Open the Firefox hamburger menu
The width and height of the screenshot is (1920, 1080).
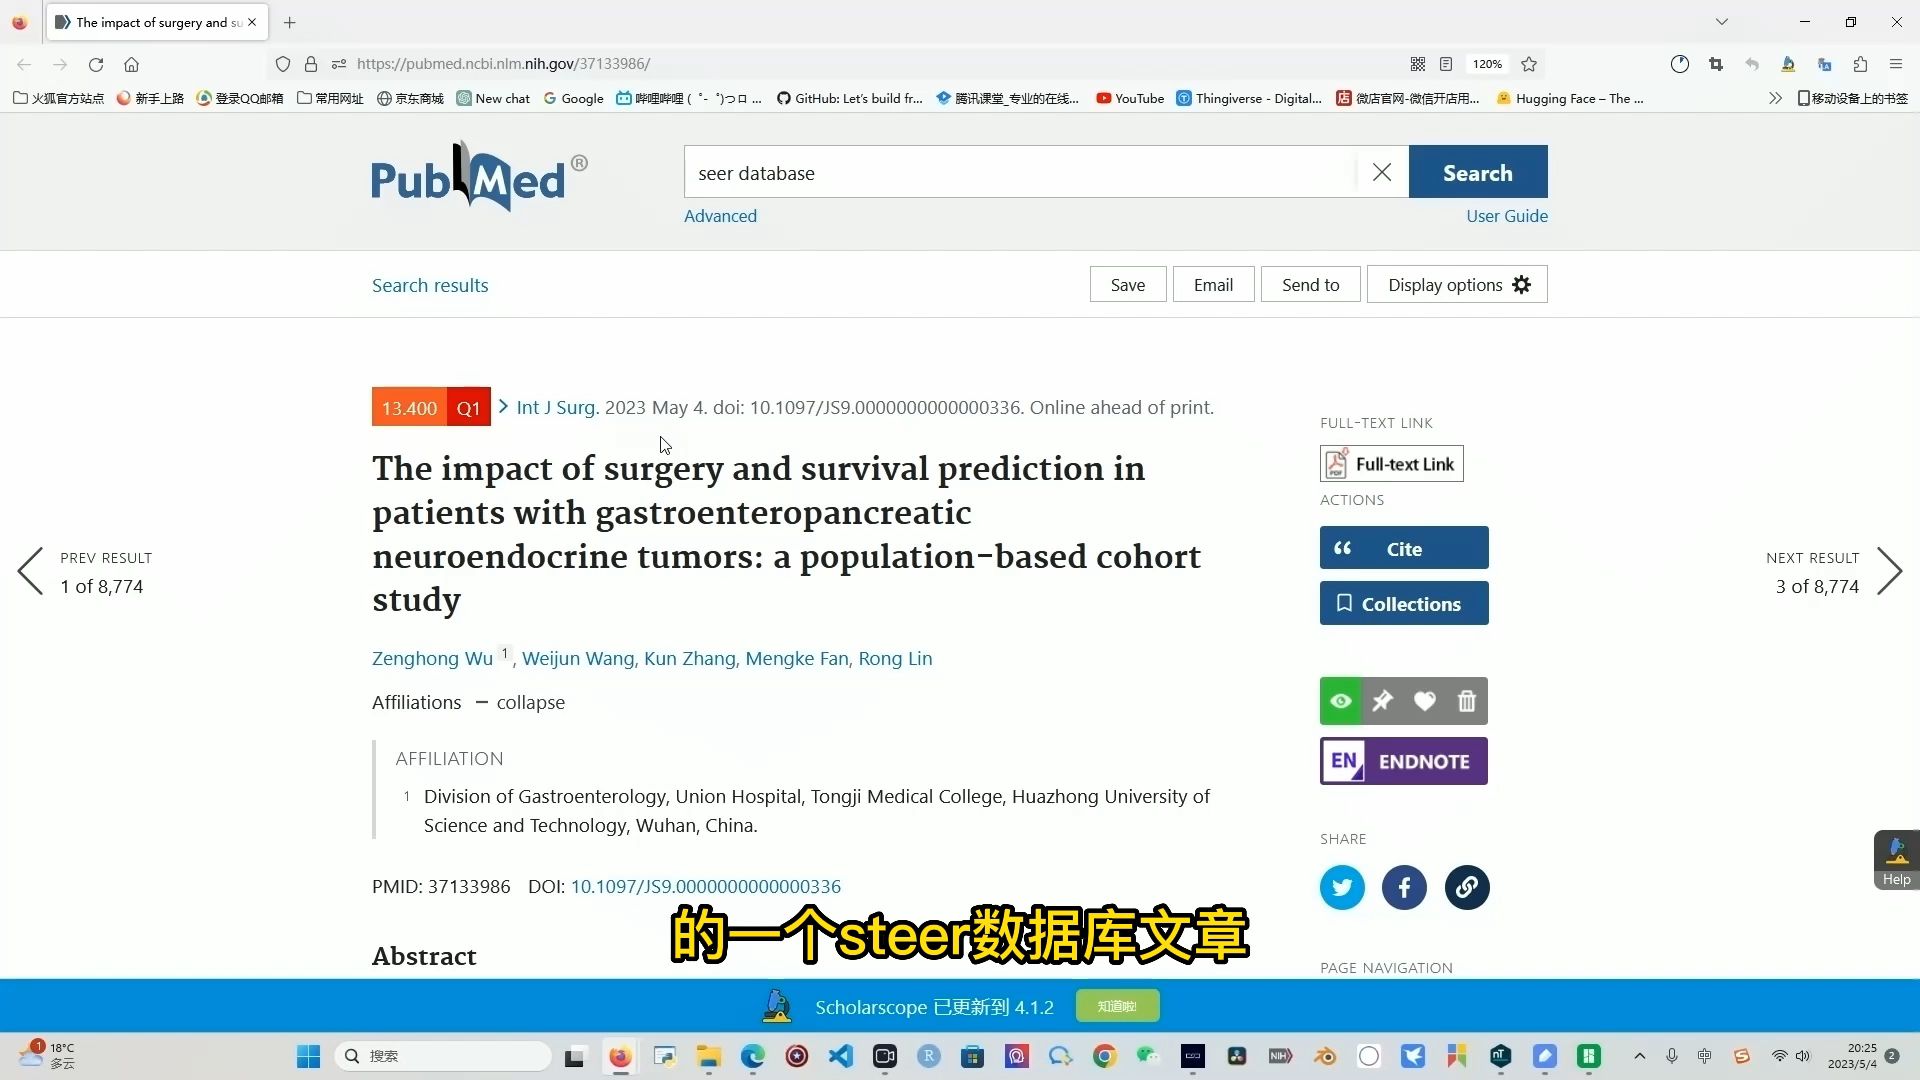tap(1895, 64)
